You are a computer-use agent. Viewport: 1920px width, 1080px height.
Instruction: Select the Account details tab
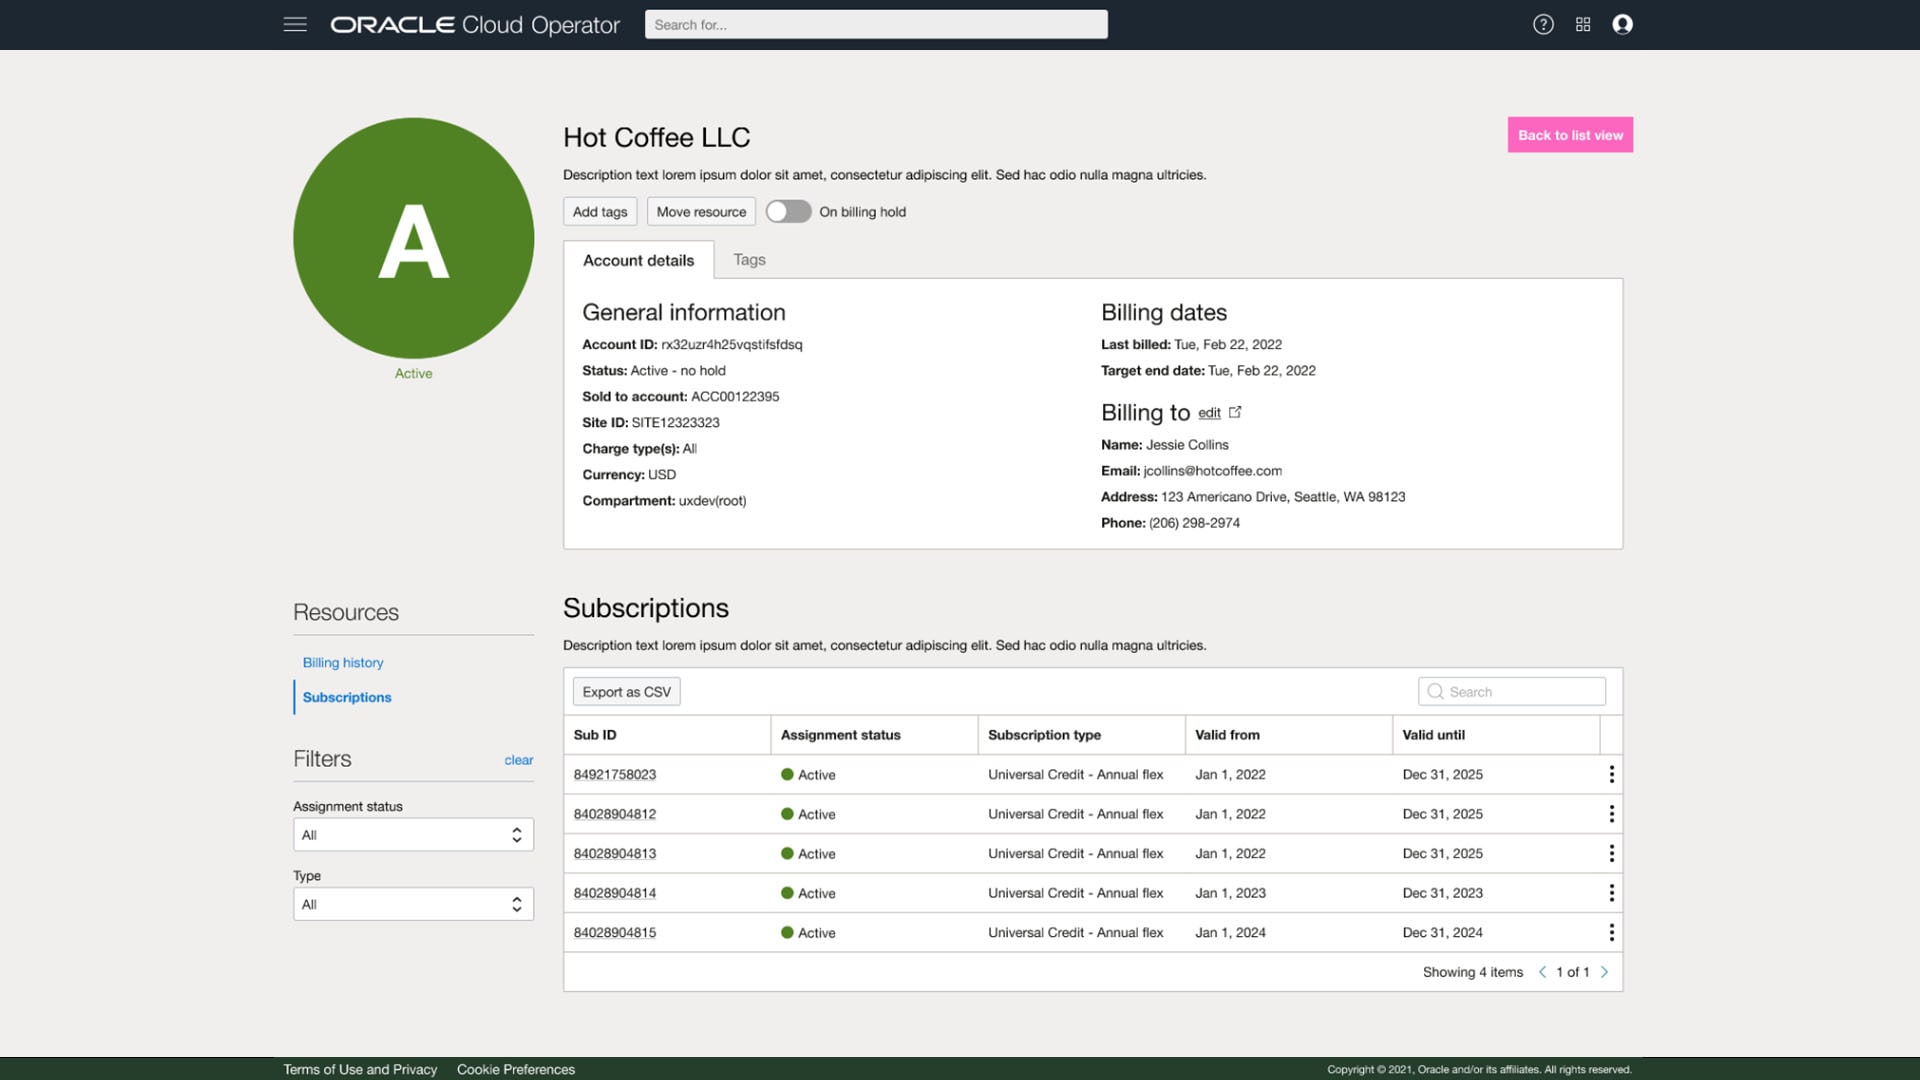639,260
